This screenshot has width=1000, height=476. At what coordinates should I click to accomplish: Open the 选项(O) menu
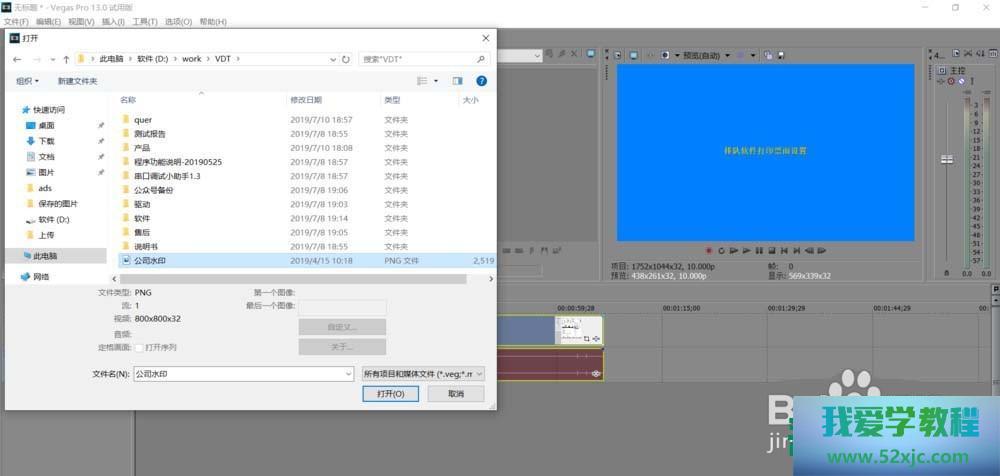coord(178,21)
